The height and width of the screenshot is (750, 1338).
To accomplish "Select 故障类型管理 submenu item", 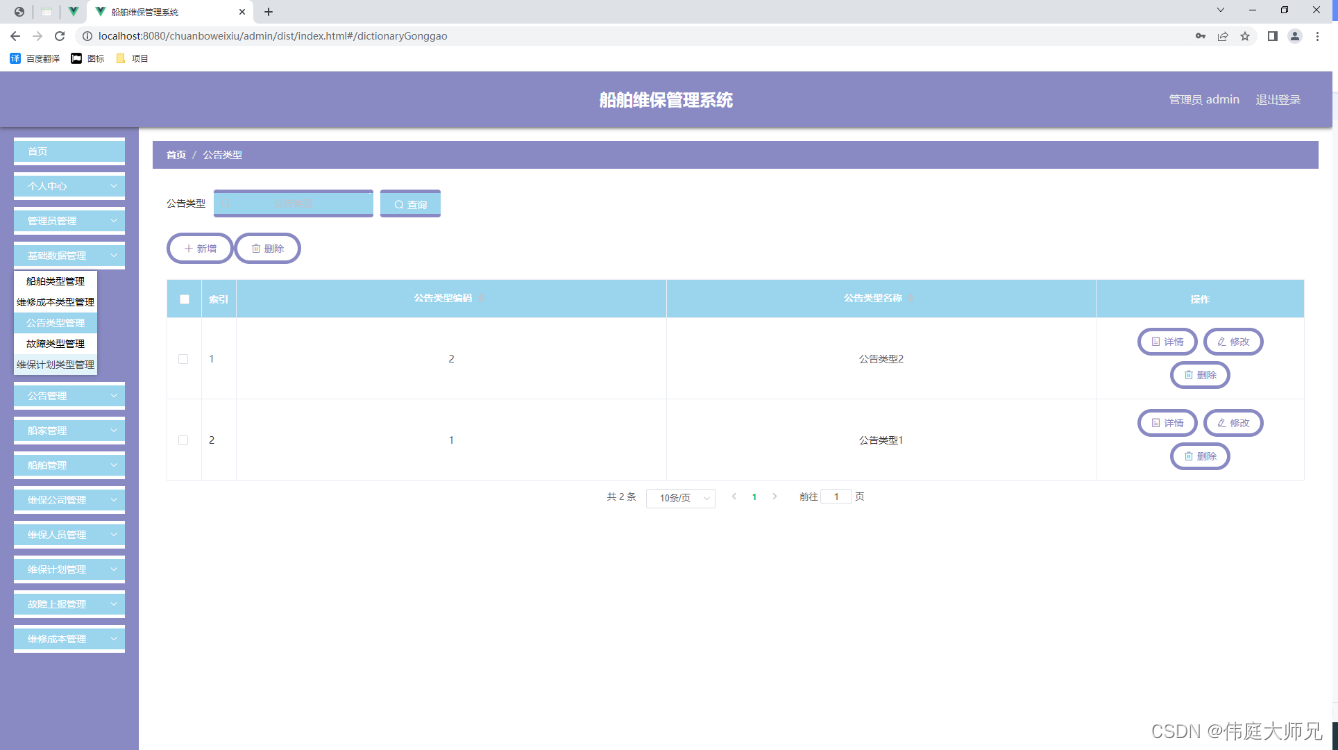I will click(56, 344).
